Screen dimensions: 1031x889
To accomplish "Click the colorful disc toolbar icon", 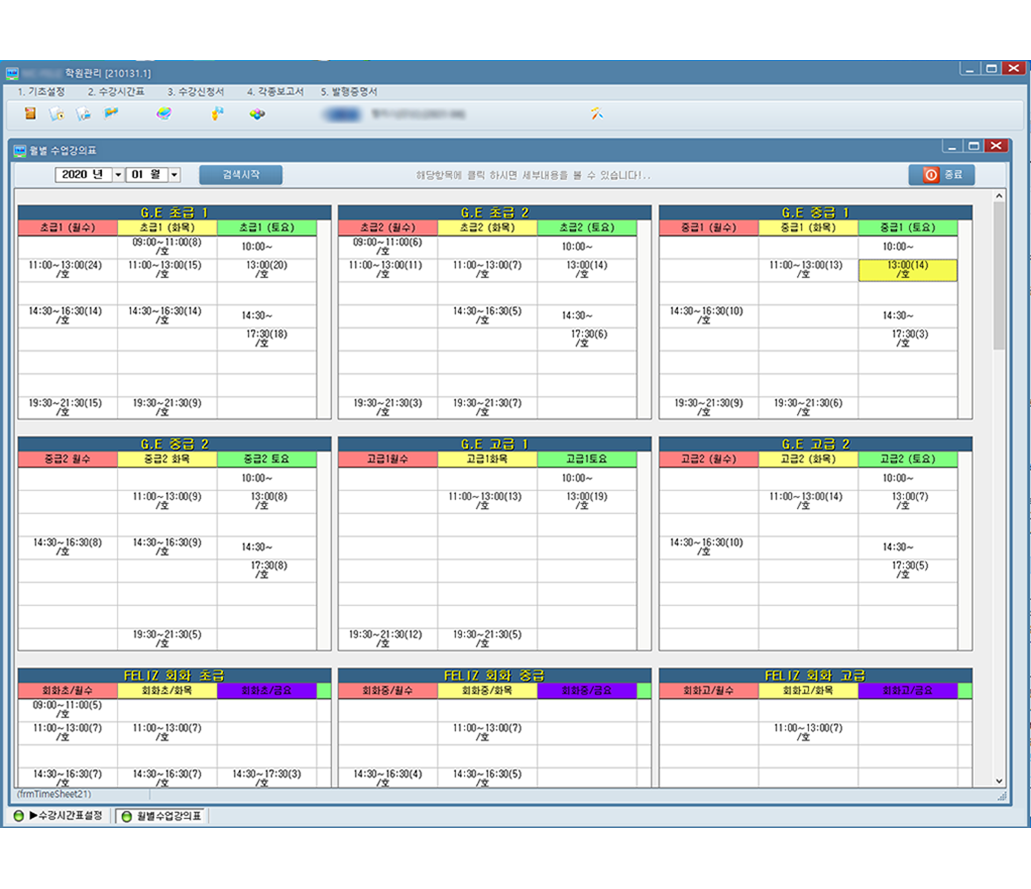I will [164, 114].
